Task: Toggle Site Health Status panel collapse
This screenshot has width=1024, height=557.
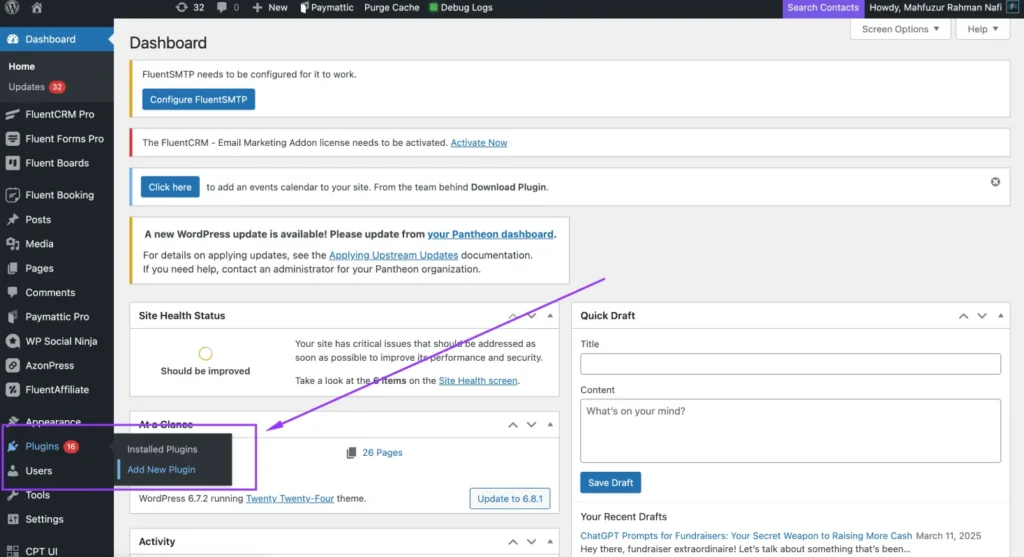Action: pos(550,315)
